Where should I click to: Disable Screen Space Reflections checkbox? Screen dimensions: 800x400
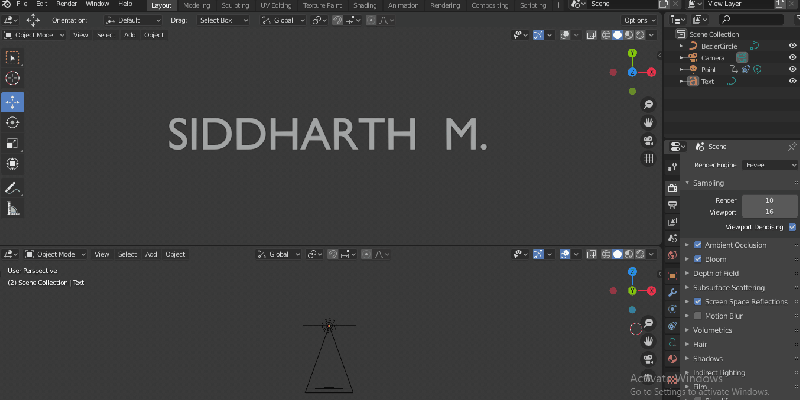pos(697,302)
